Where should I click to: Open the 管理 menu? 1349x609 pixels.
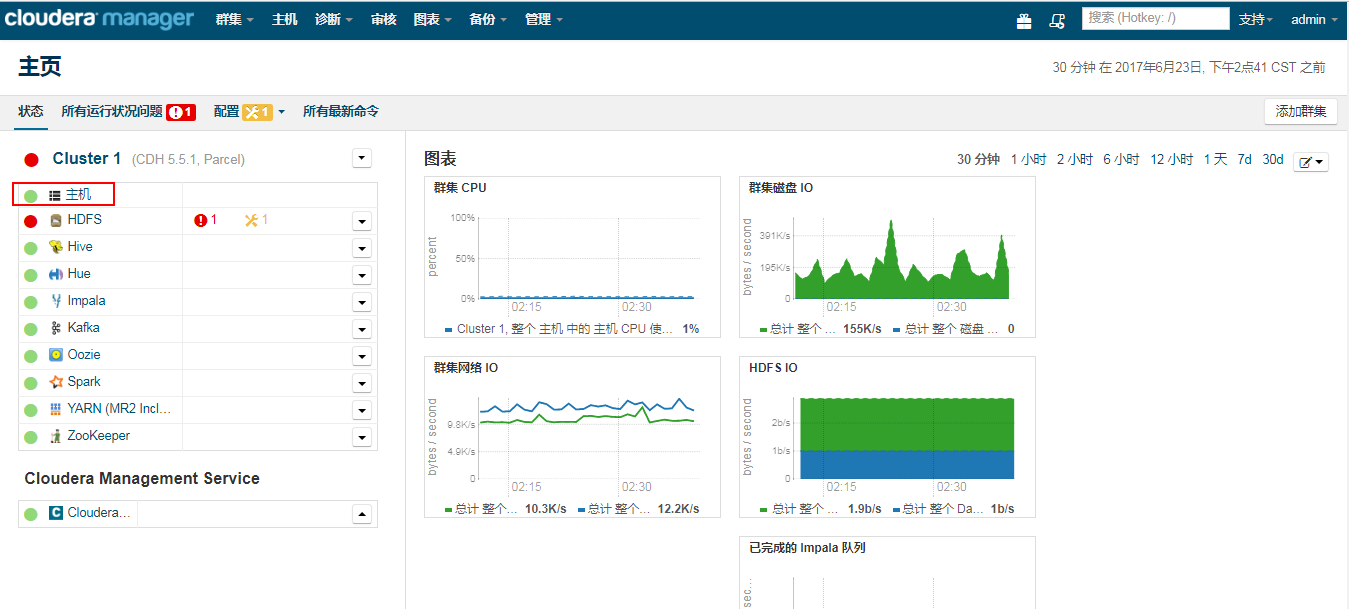click(x=544, y=20)
